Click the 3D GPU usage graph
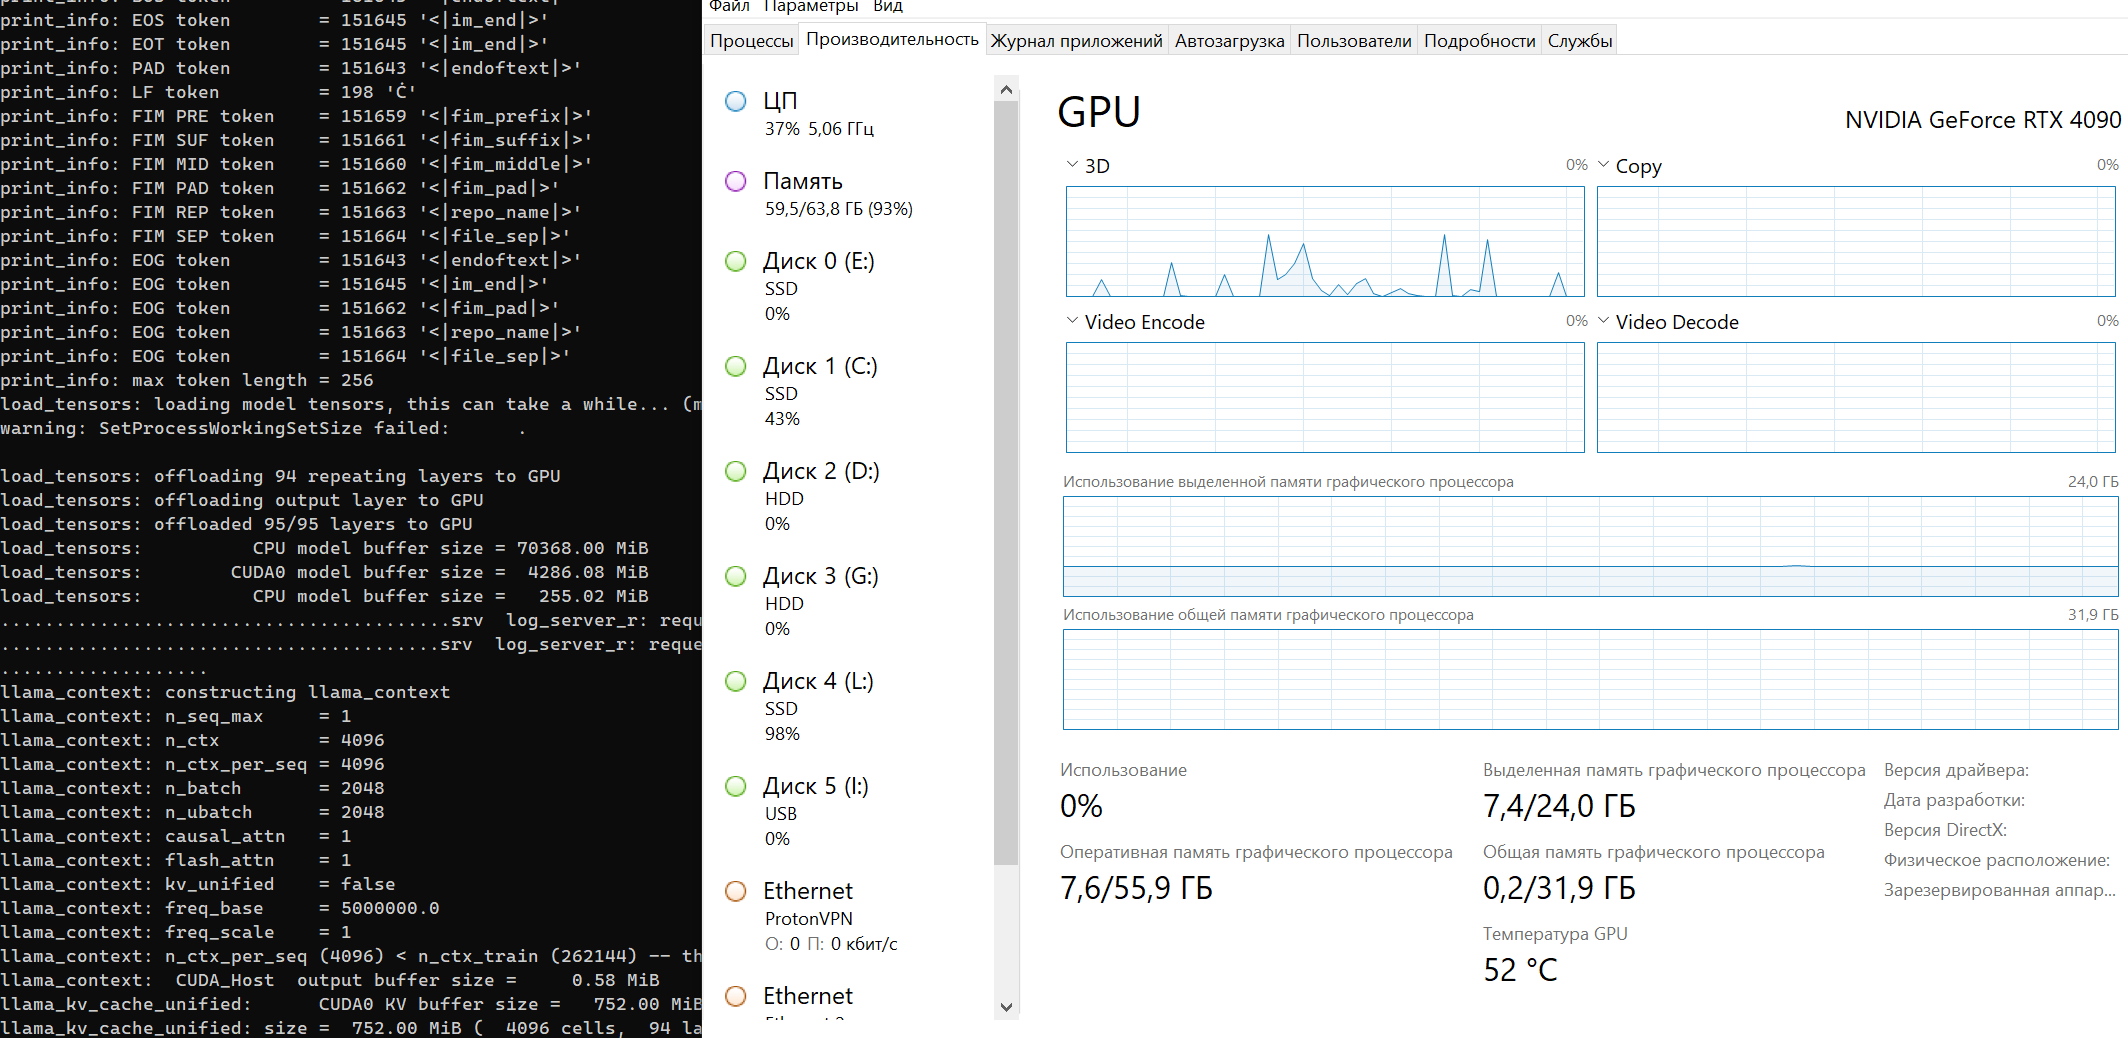Viewport: 2128px width, 1038px height. [1325, 241]
